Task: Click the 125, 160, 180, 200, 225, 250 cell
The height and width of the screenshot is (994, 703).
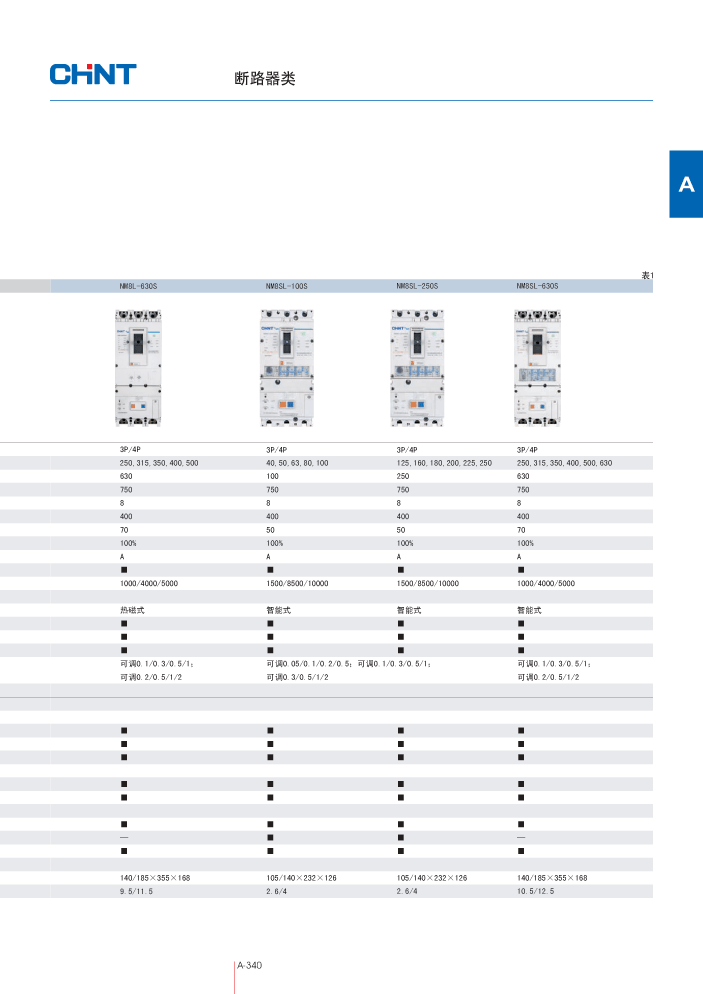Action: (444, 463)
